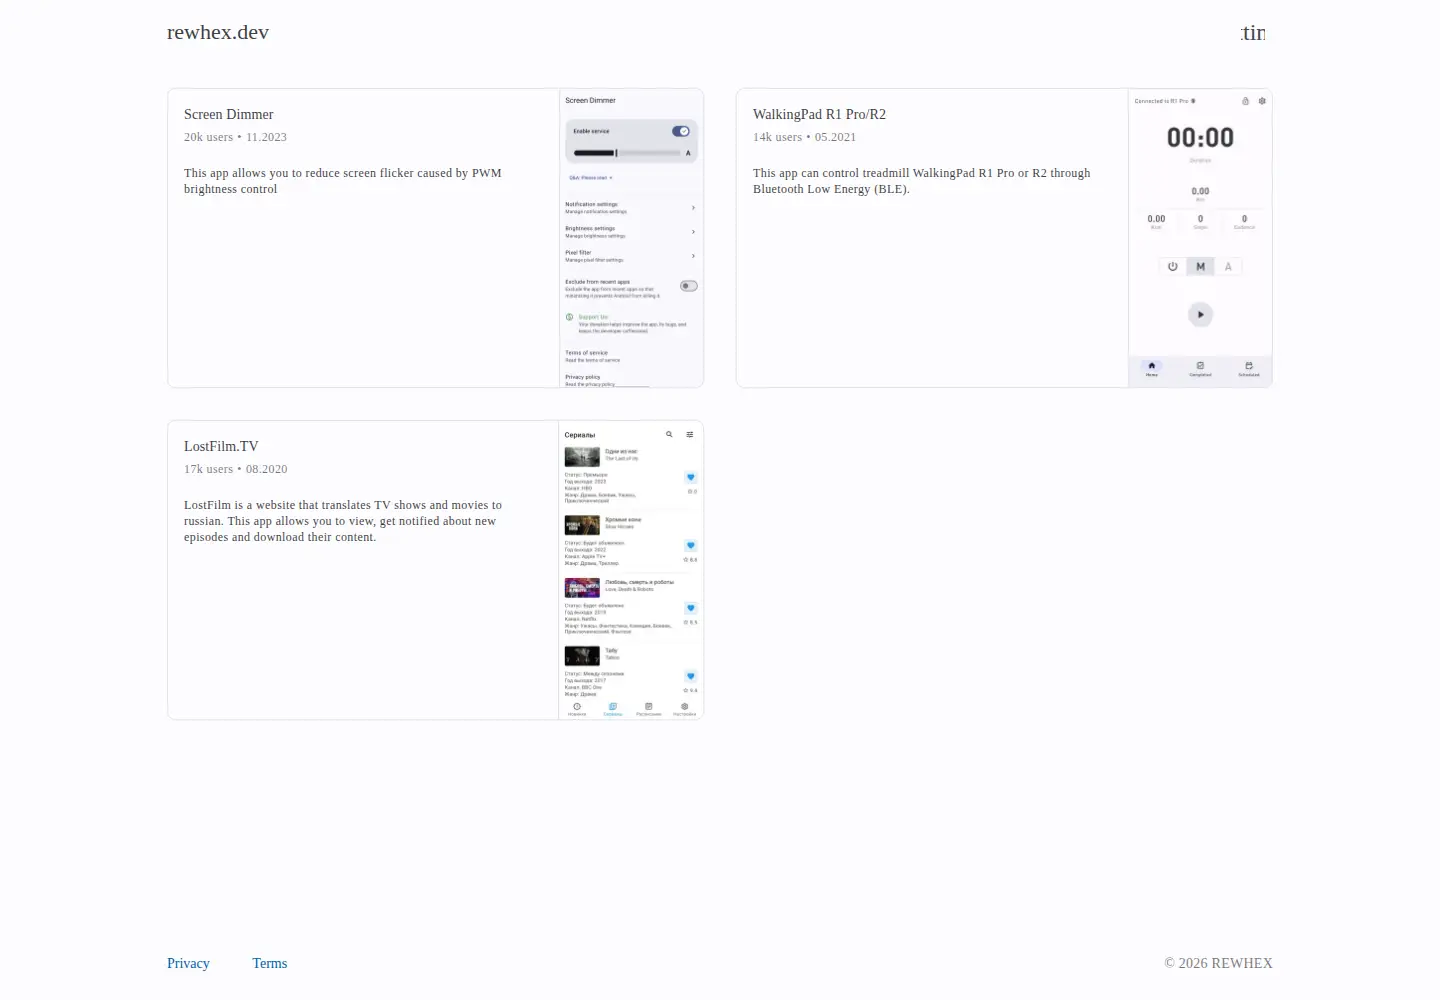Click the heart for Slow Horses

[690, 545]
